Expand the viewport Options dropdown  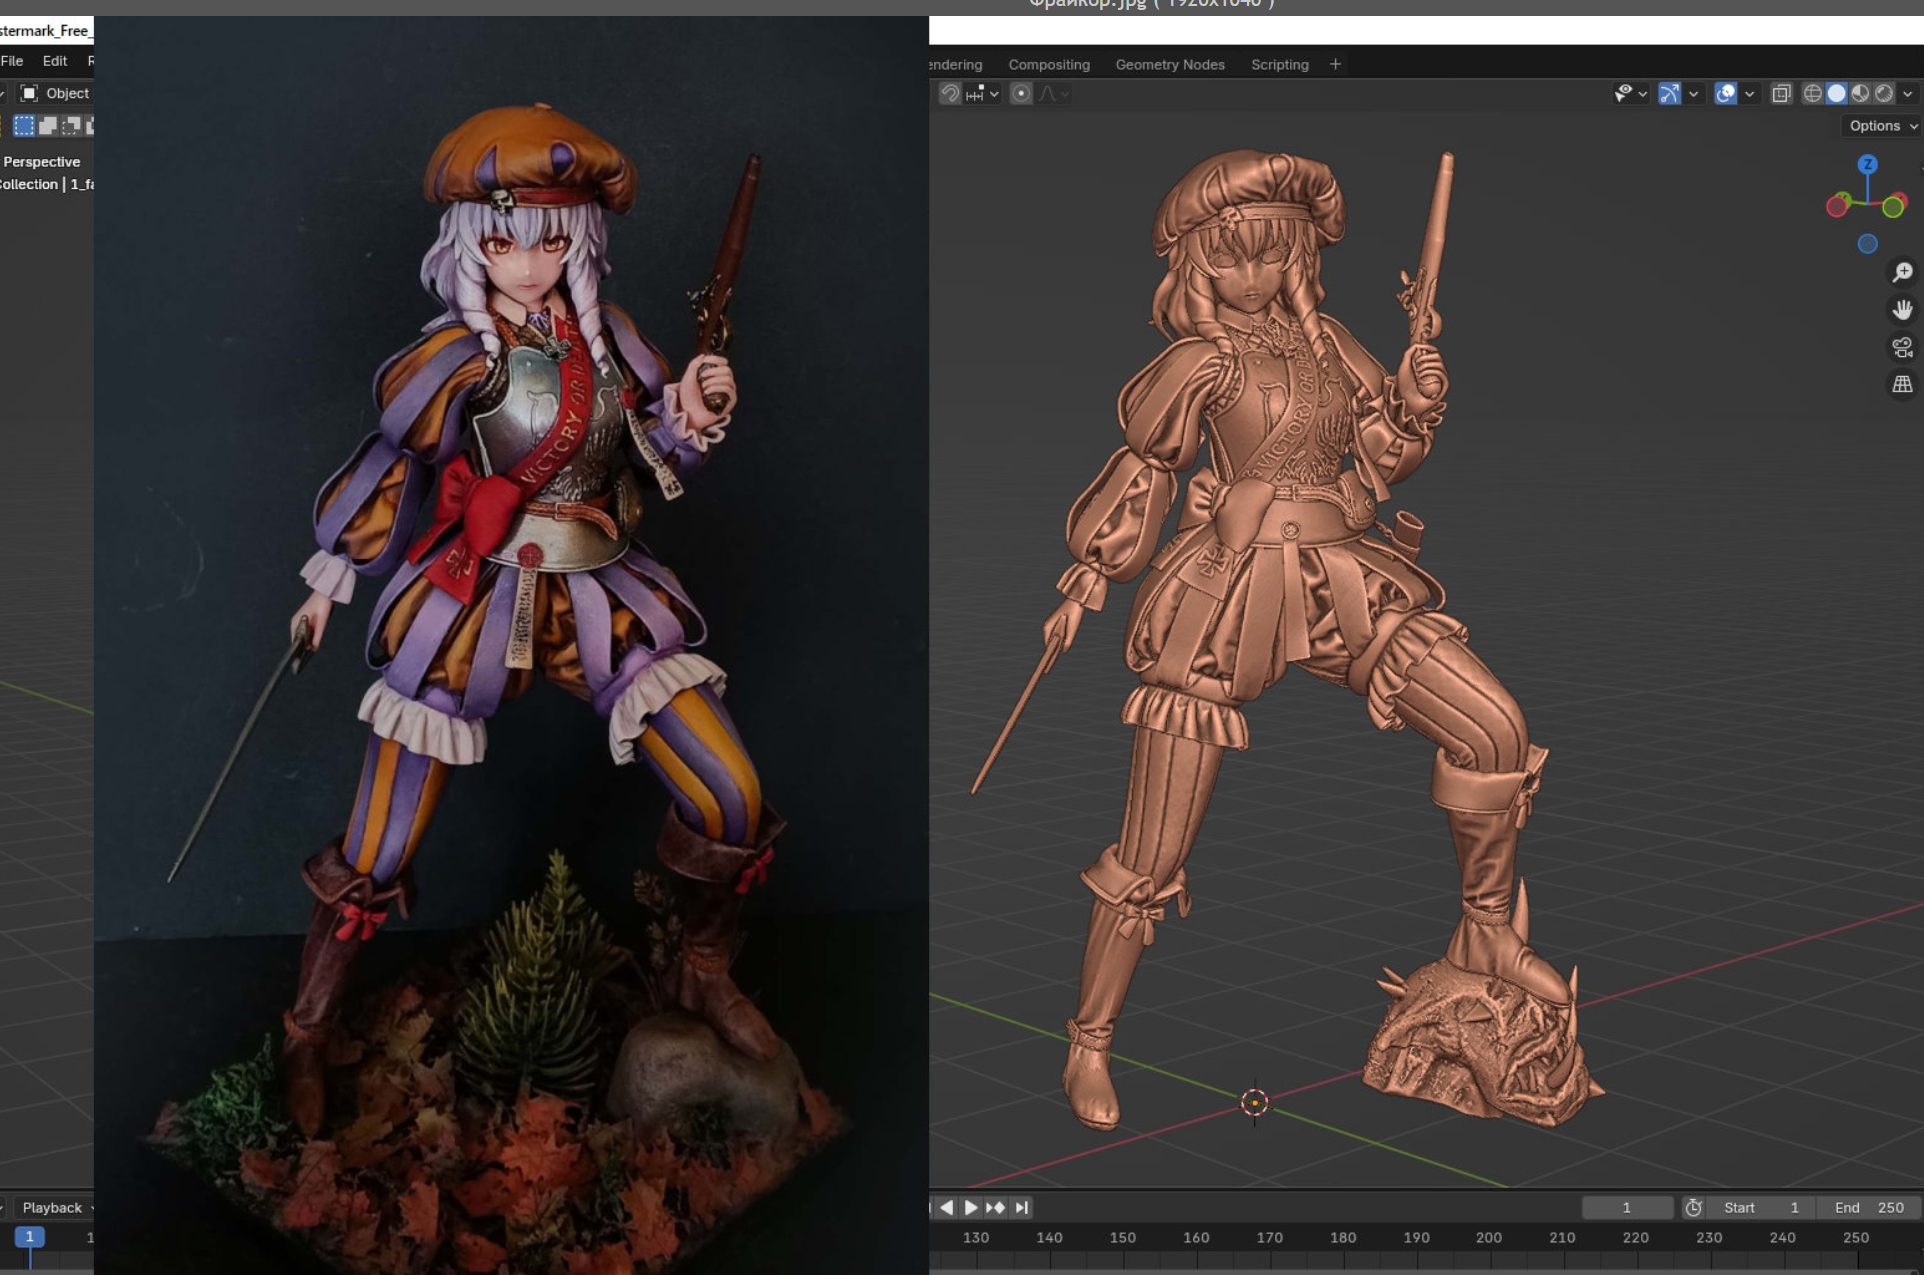(1882, 125)
